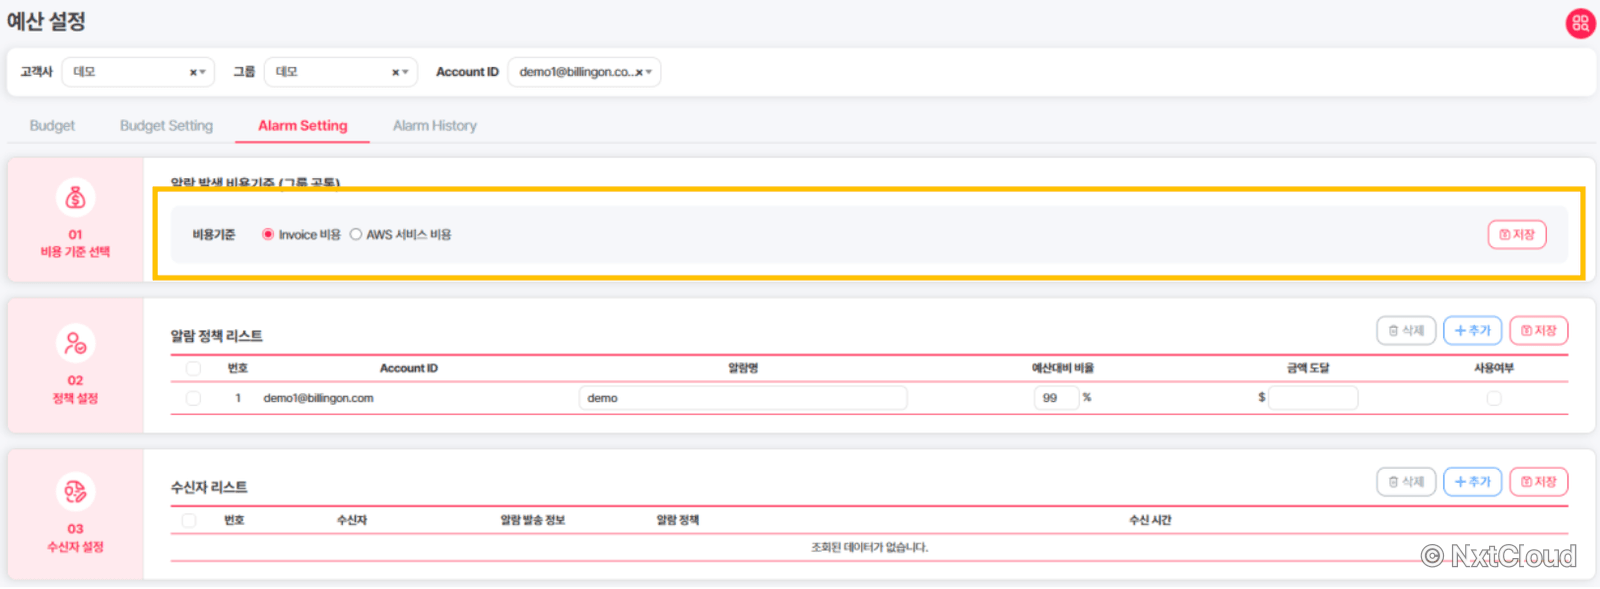Click the 알람 발송 정보 column header
Screen dimensions: 1600x589
coord(533,520)
